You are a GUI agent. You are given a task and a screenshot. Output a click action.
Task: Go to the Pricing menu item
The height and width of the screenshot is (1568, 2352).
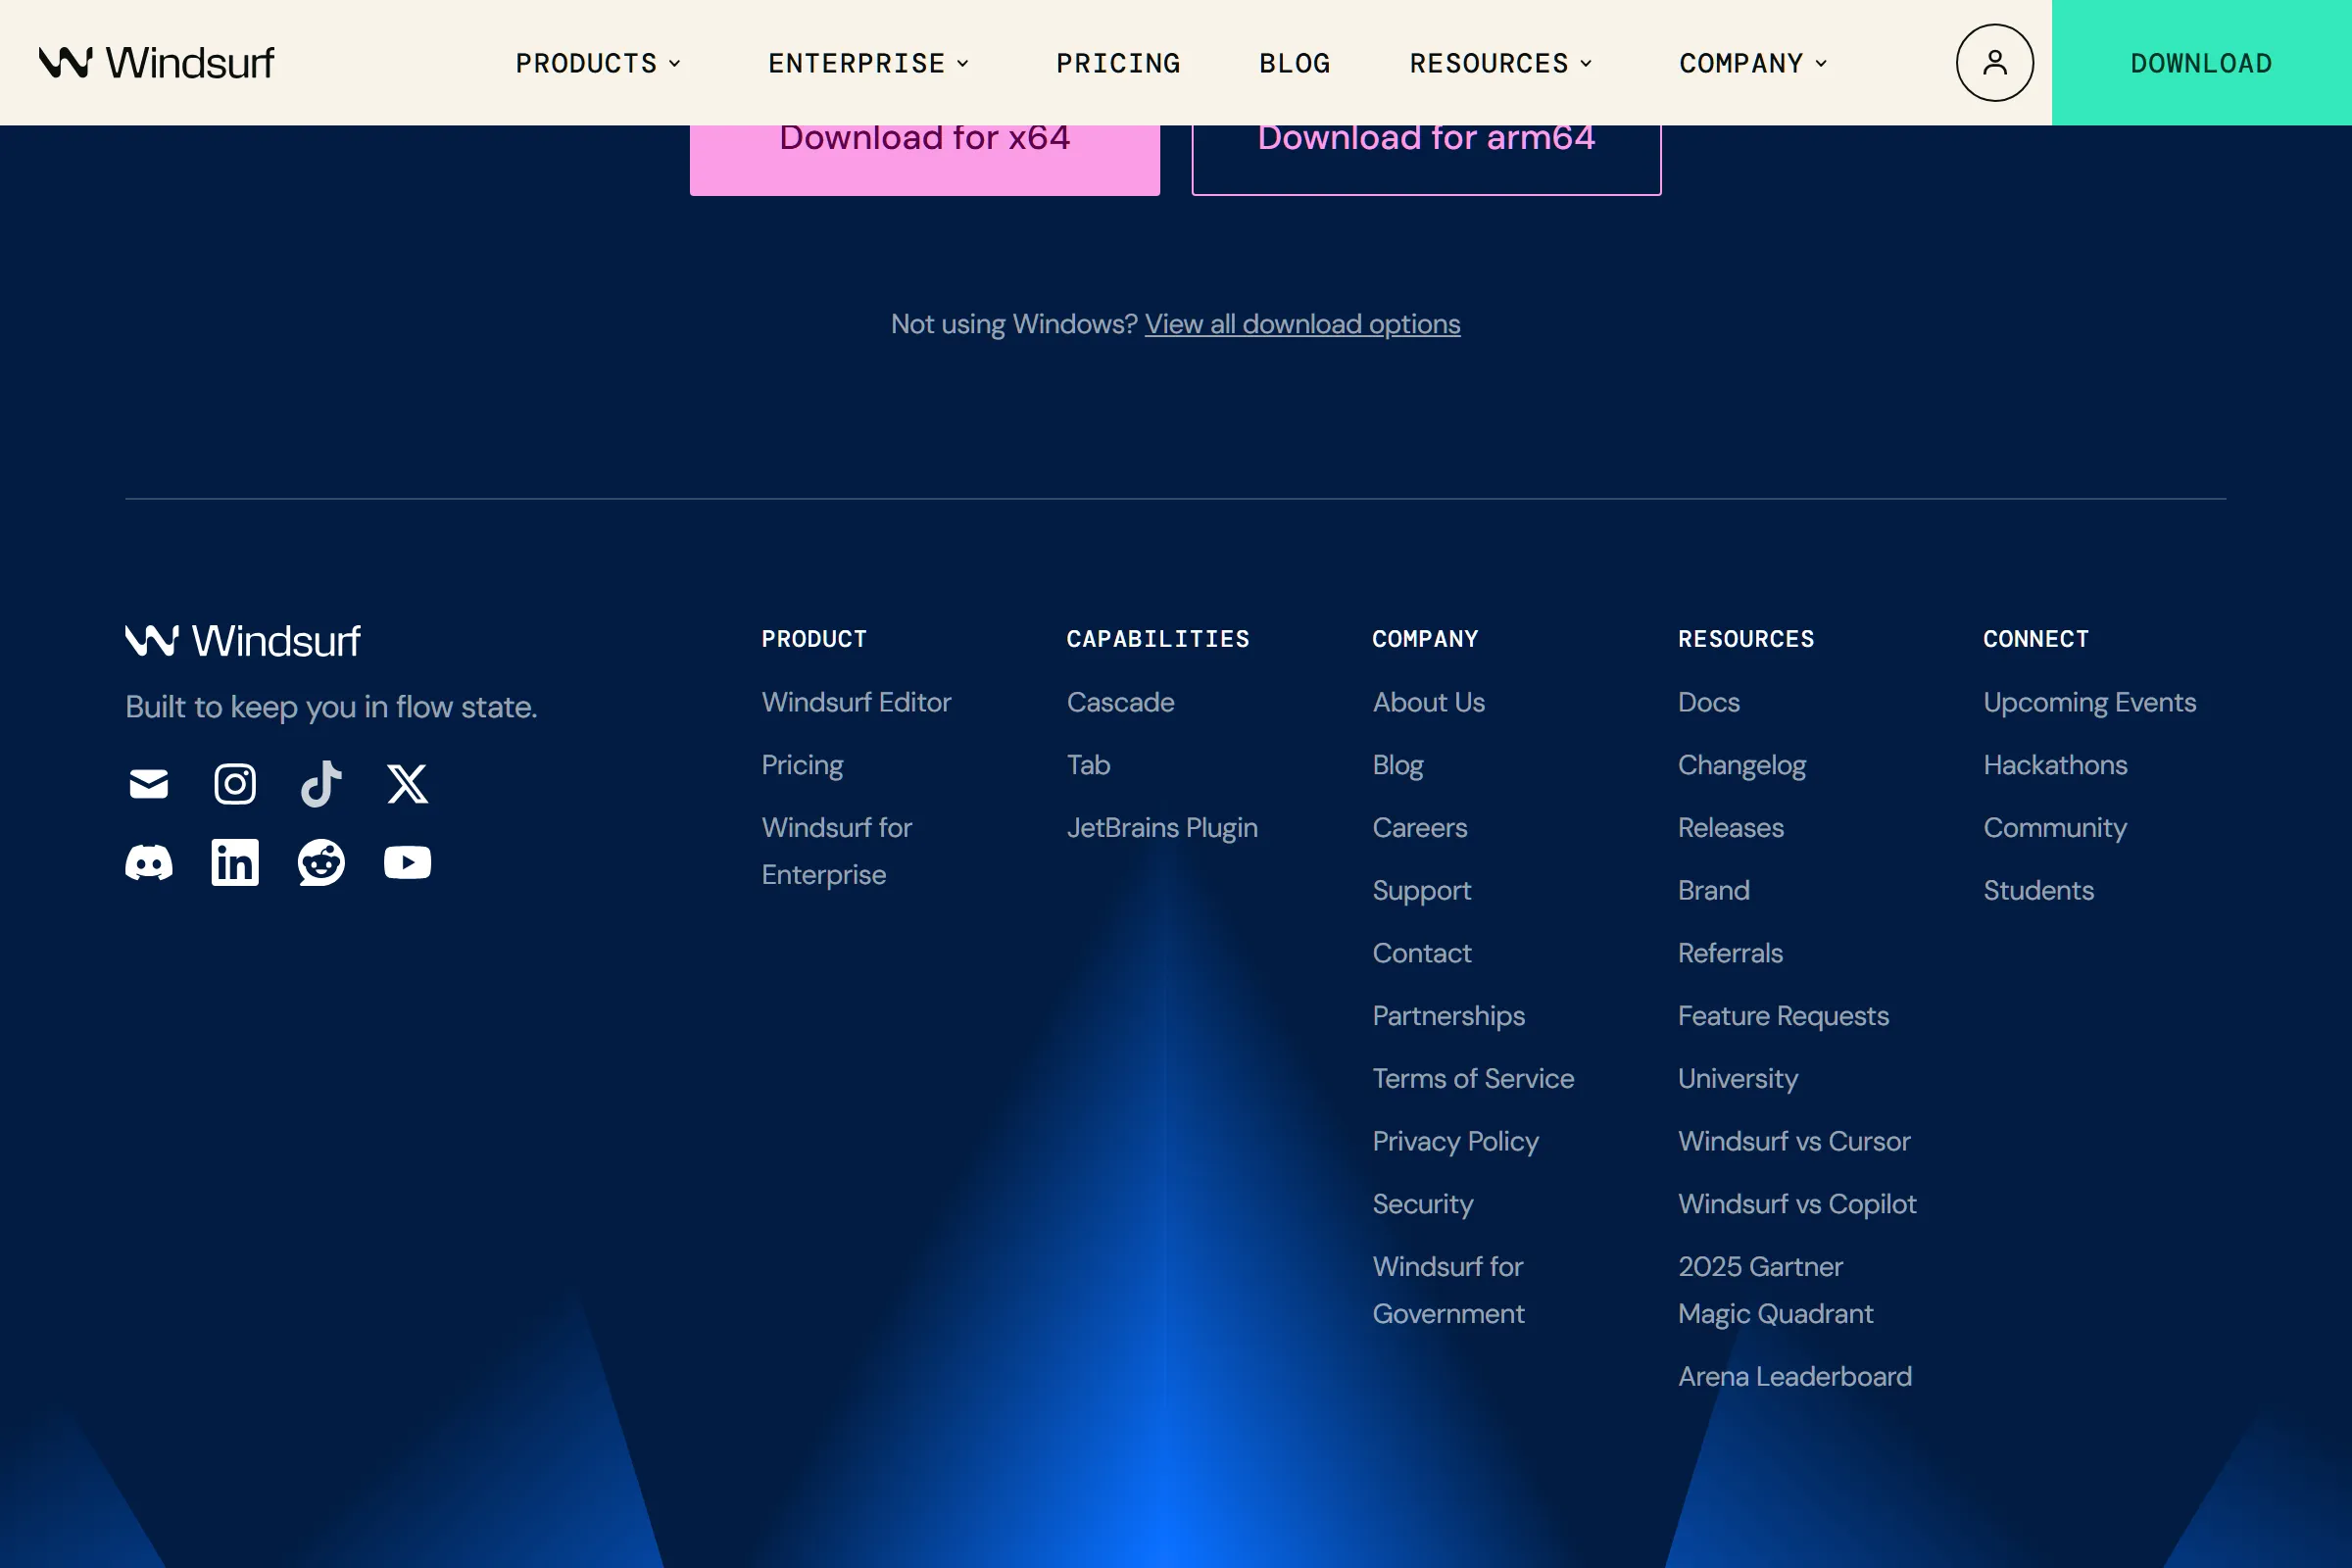point(1118,62)
